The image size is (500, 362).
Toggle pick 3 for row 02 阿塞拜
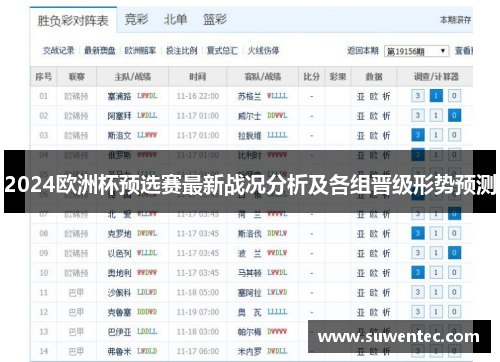(418, 116)
